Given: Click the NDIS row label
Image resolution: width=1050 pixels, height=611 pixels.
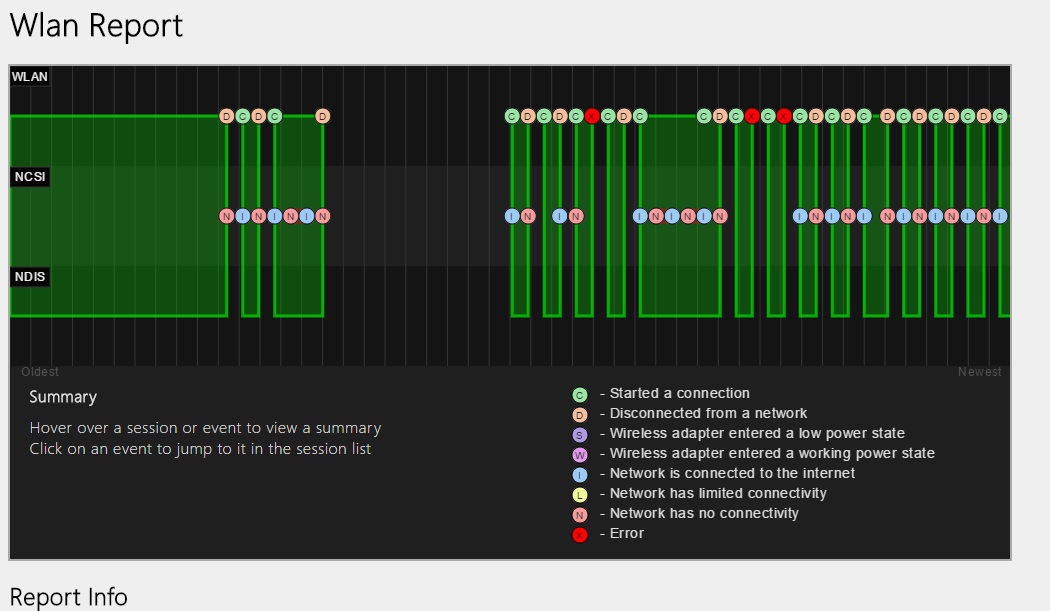Looking at the screenshot, I should pos(30,277).
